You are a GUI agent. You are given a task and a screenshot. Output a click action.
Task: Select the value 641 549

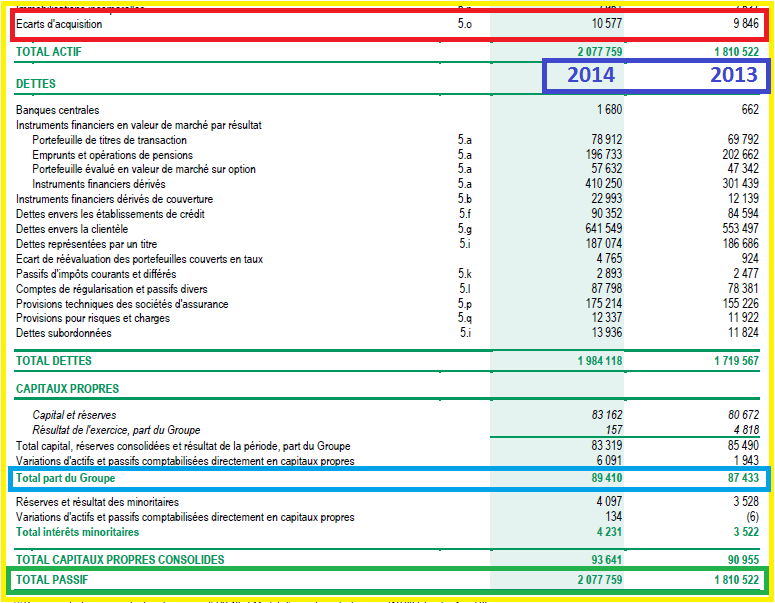tap(604, 228)
